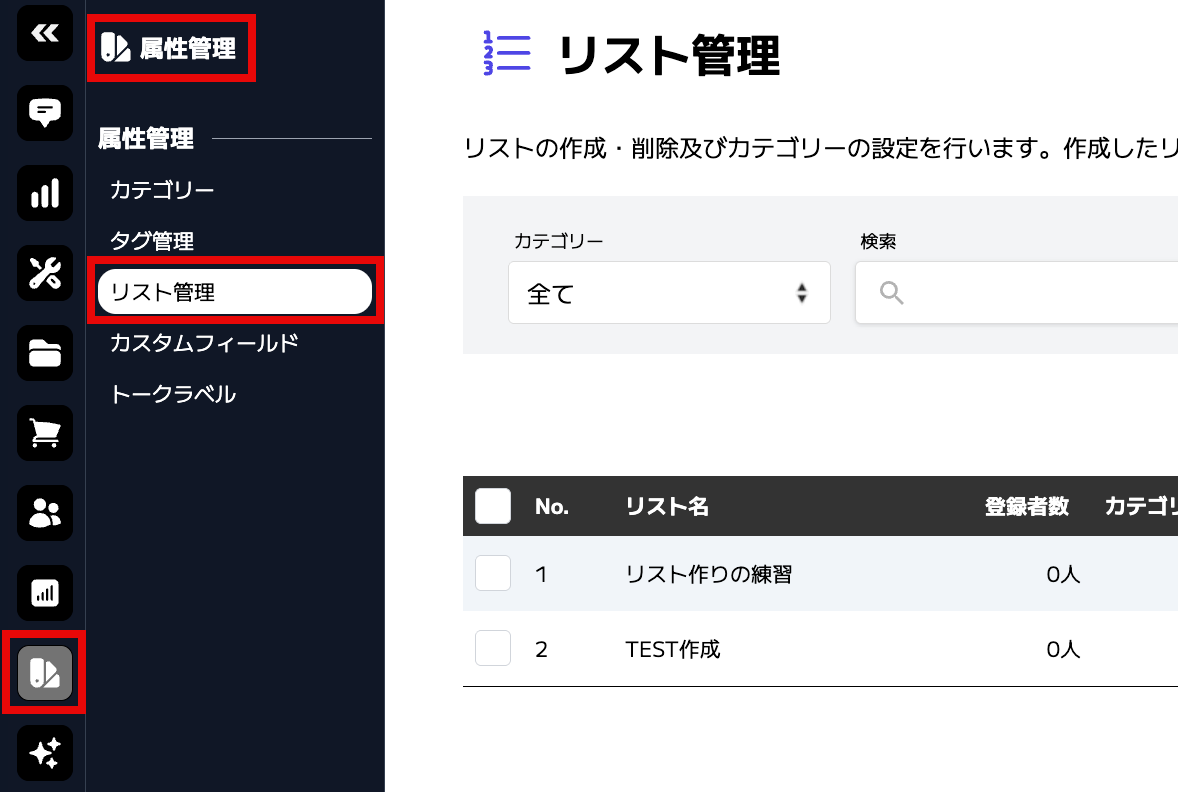Open the chat message icon
The height and width of the screenshot is (792, 1178).
click(45, 113)
